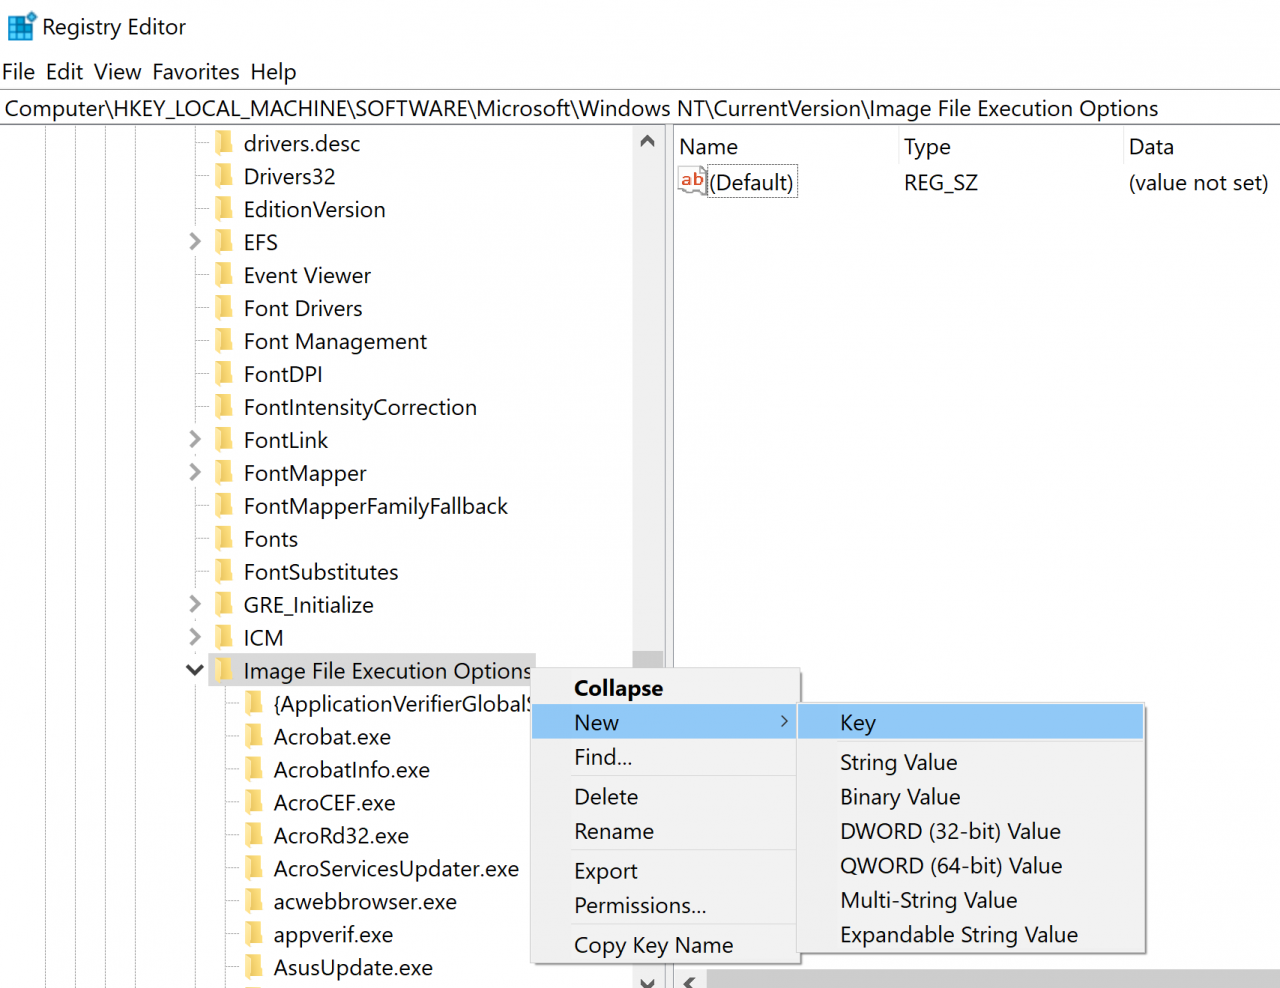Click the Registry Editor app icon in title bar
1280x988 pixels.
pyautogui.click(x=20, y=26)
